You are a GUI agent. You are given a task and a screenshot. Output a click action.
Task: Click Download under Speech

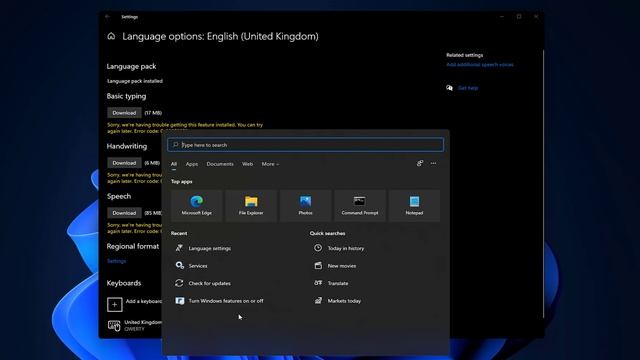[x=124, y=213]
